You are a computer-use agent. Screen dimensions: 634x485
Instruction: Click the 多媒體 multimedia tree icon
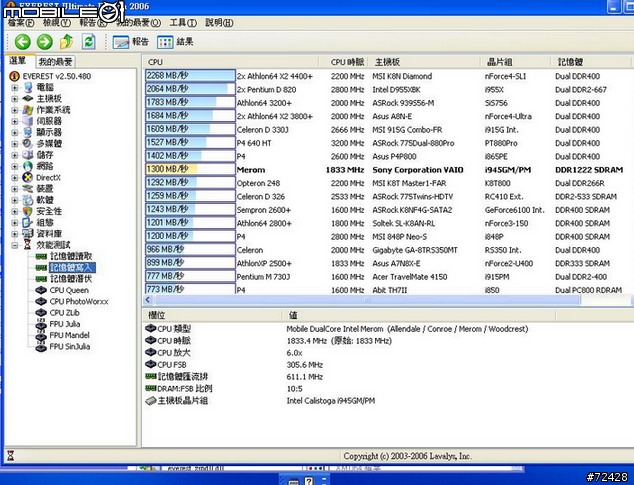pos(28,144)
